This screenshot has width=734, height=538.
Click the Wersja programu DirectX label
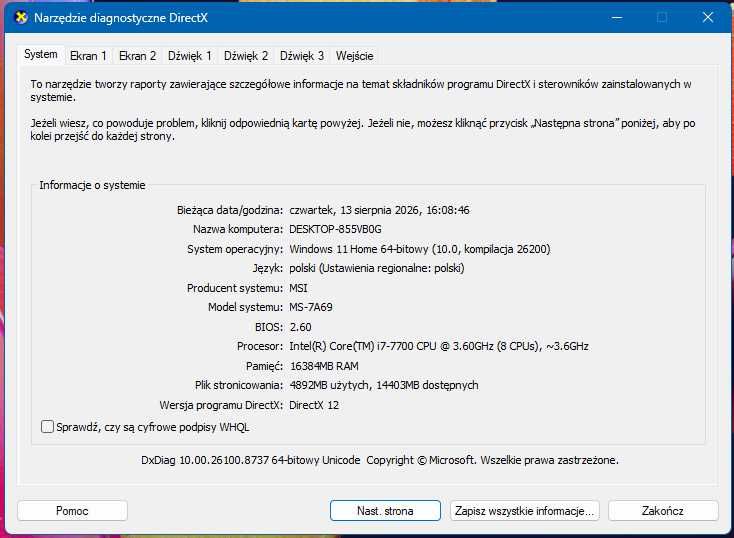tap(221, 405)
